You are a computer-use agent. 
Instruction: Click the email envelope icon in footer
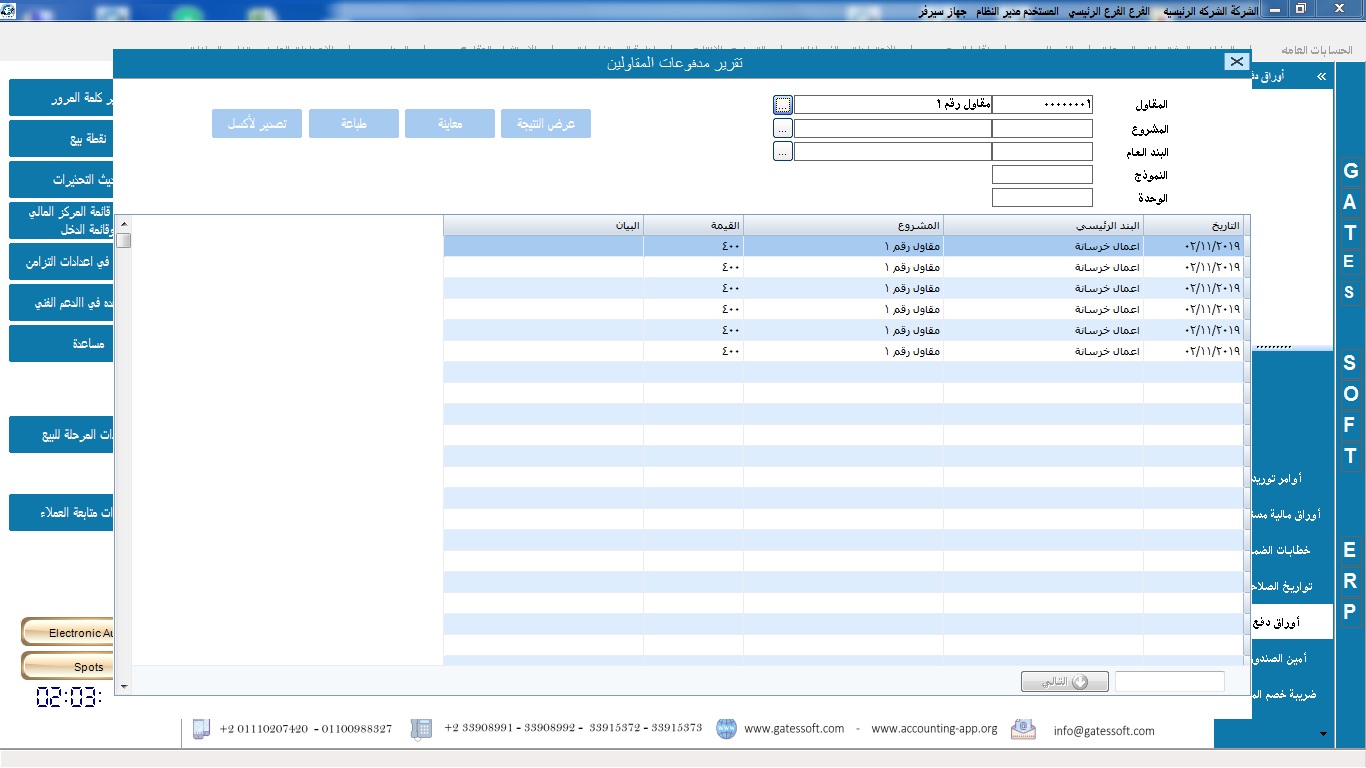point(1022,730)
